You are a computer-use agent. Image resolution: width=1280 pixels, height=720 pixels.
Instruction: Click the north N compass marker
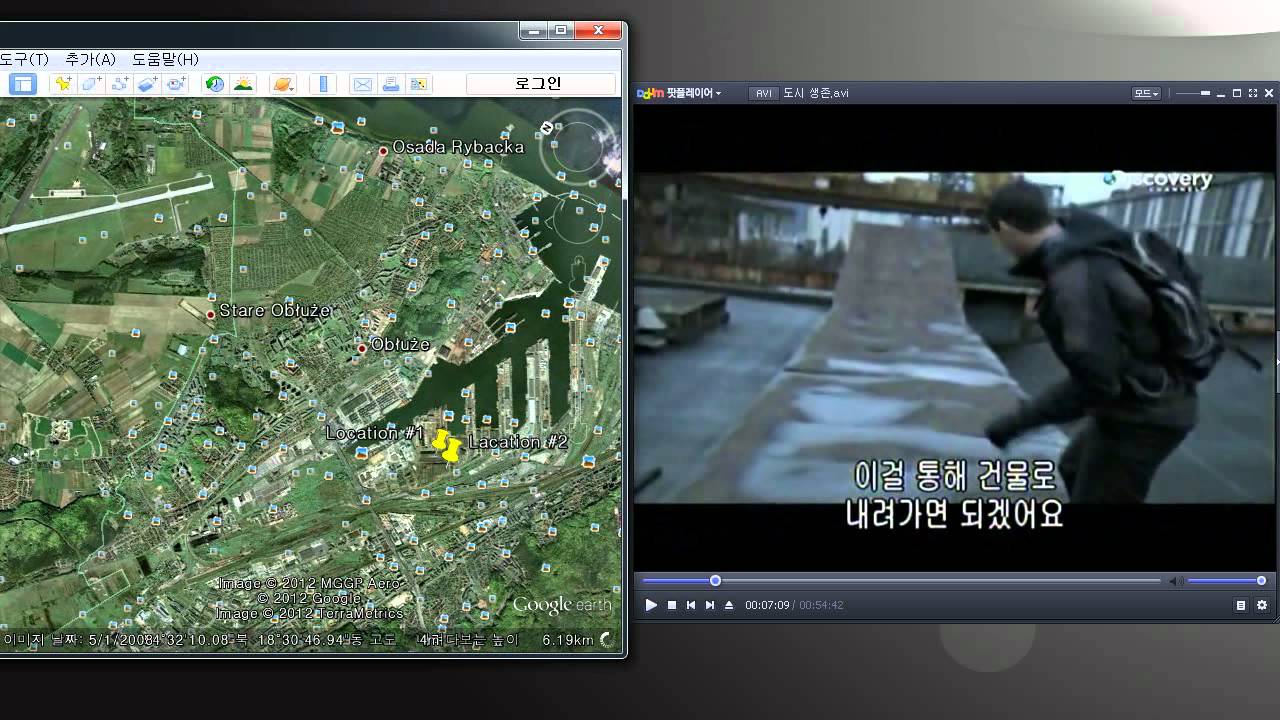(547, 128)
